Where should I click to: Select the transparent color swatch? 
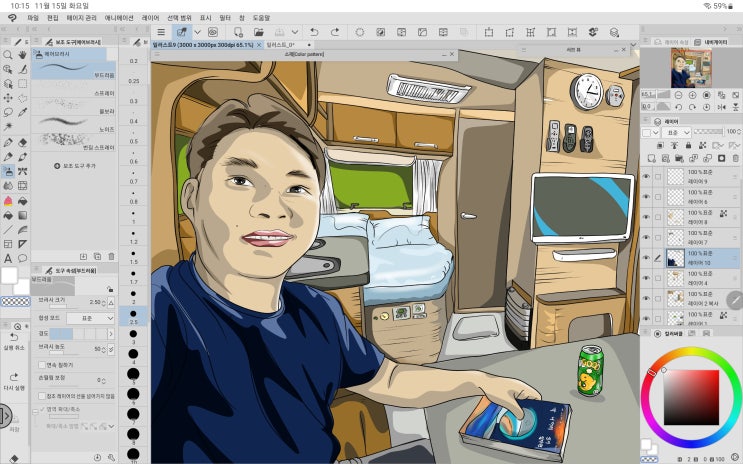tap(16, 301)
